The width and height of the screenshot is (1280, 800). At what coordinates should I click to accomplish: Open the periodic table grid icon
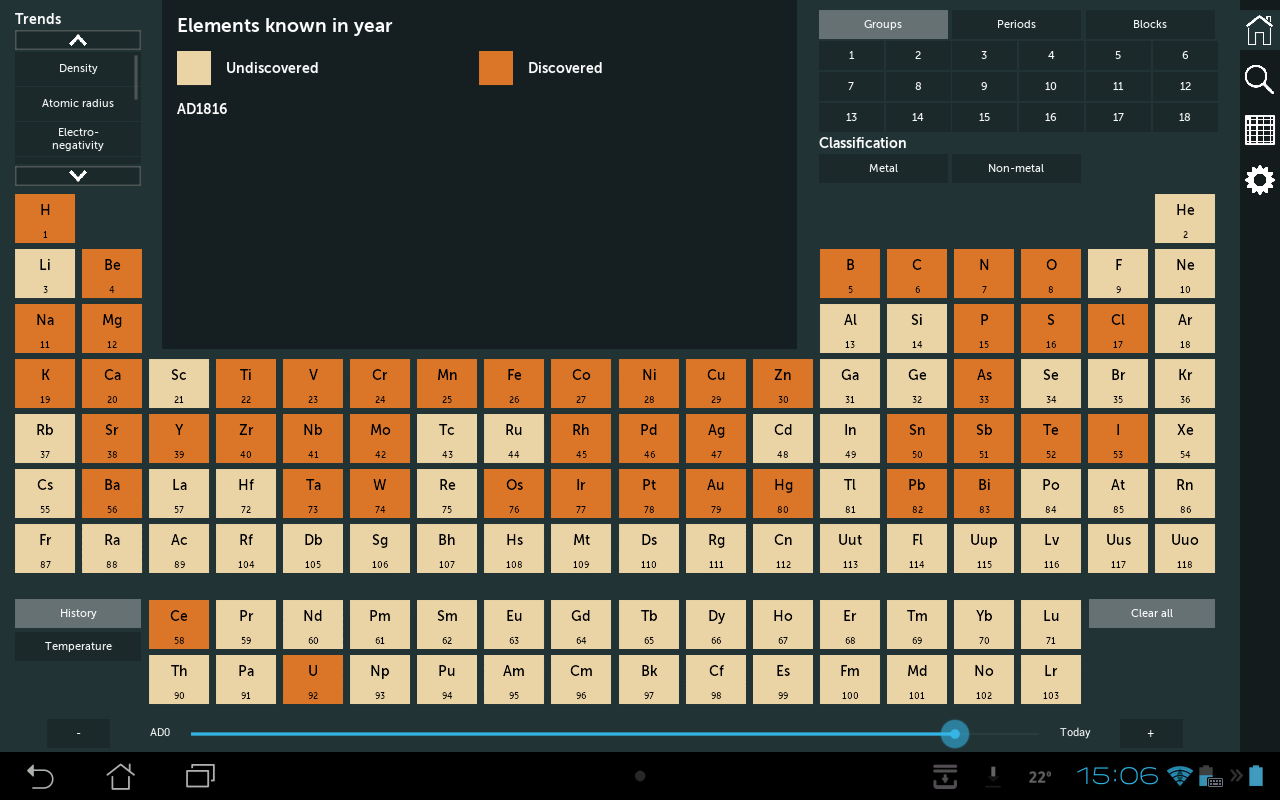tap(1259, 130)
